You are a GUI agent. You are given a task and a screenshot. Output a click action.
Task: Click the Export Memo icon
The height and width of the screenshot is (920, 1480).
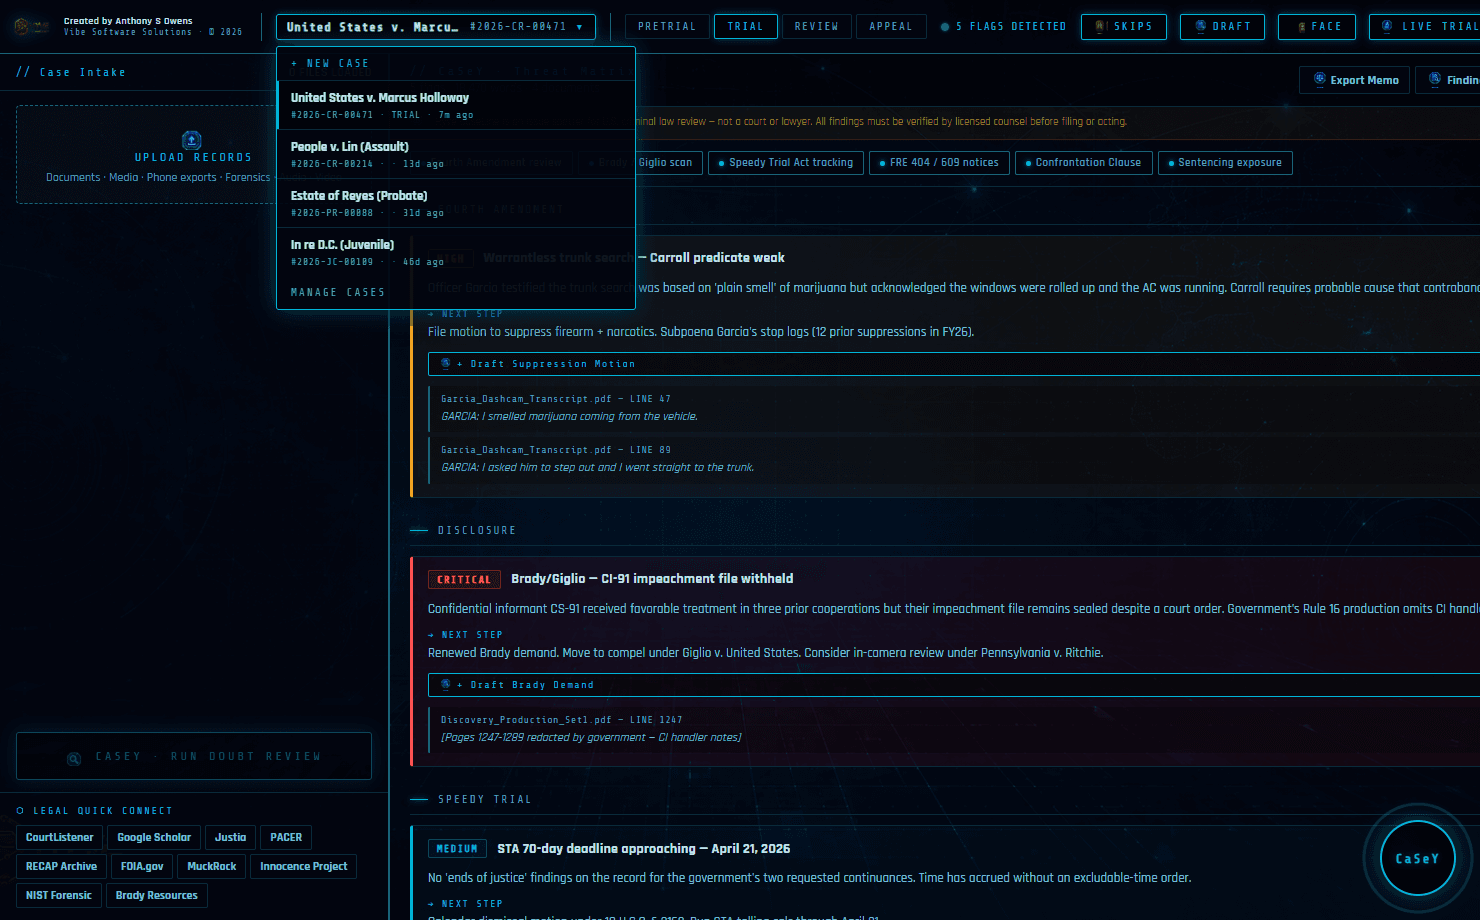pyautogui.click(x=1319, y=80)
